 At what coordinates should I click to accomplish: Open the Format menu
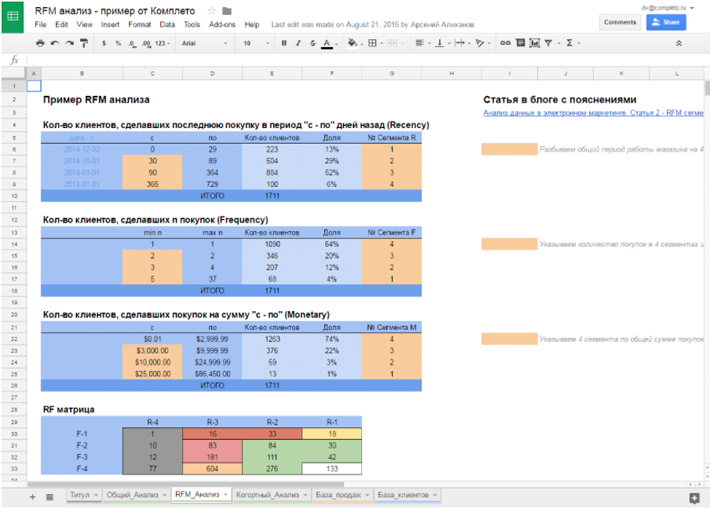pyautogui.click(x=139, y=24)
